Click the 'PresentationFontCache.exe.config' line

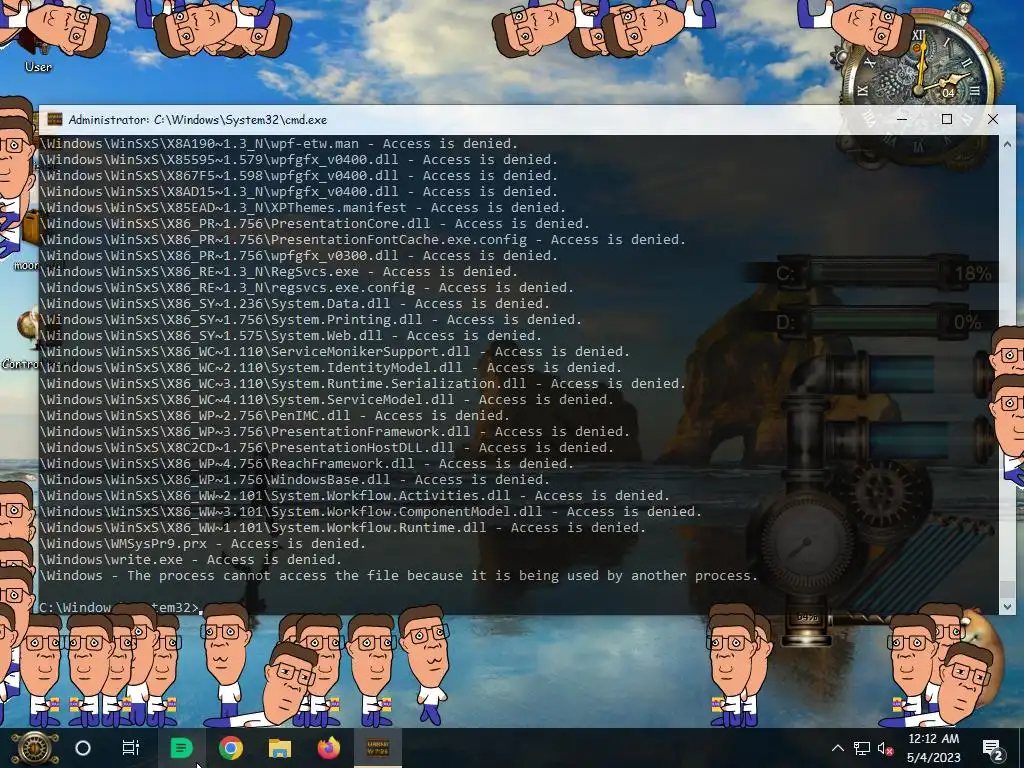click(363, 240)
